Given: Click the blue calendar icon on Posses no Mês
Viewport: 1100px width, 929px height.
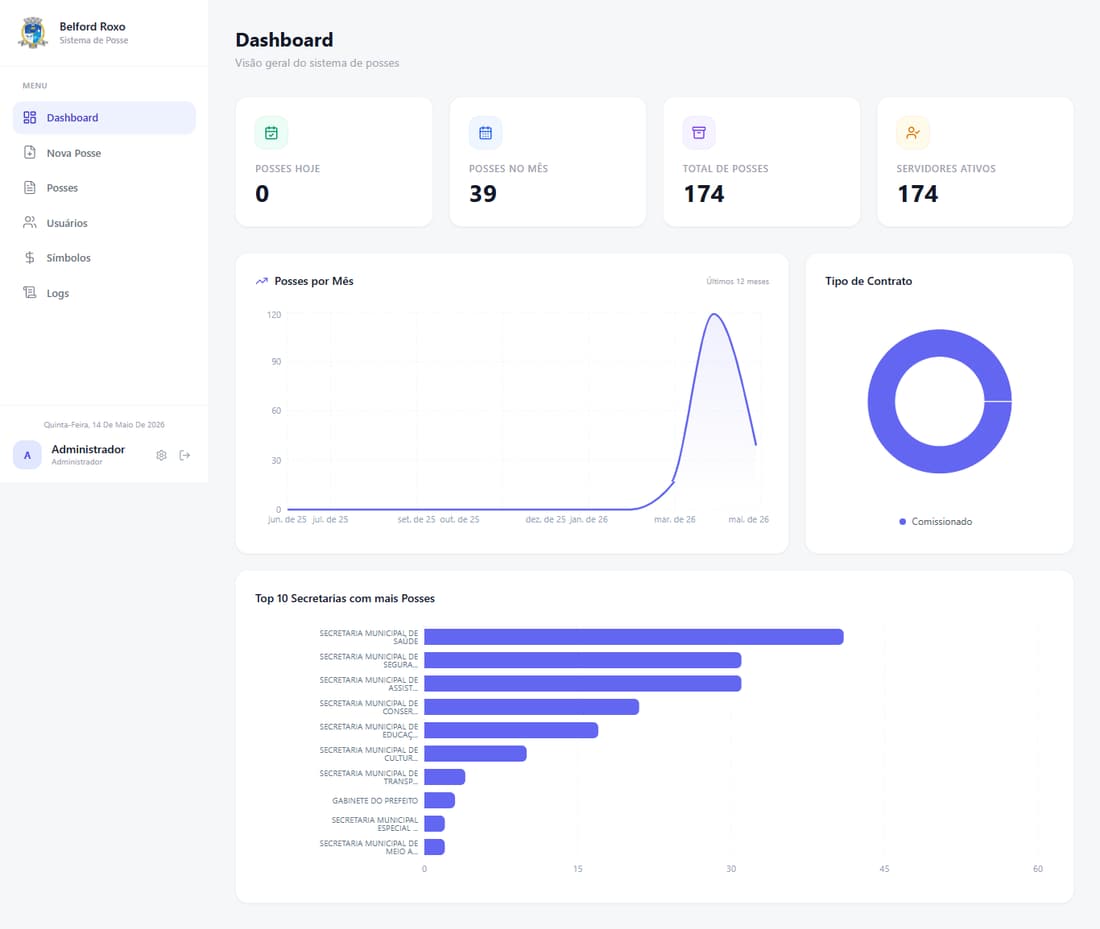Looking at the screenshot, I should [485, 133].
